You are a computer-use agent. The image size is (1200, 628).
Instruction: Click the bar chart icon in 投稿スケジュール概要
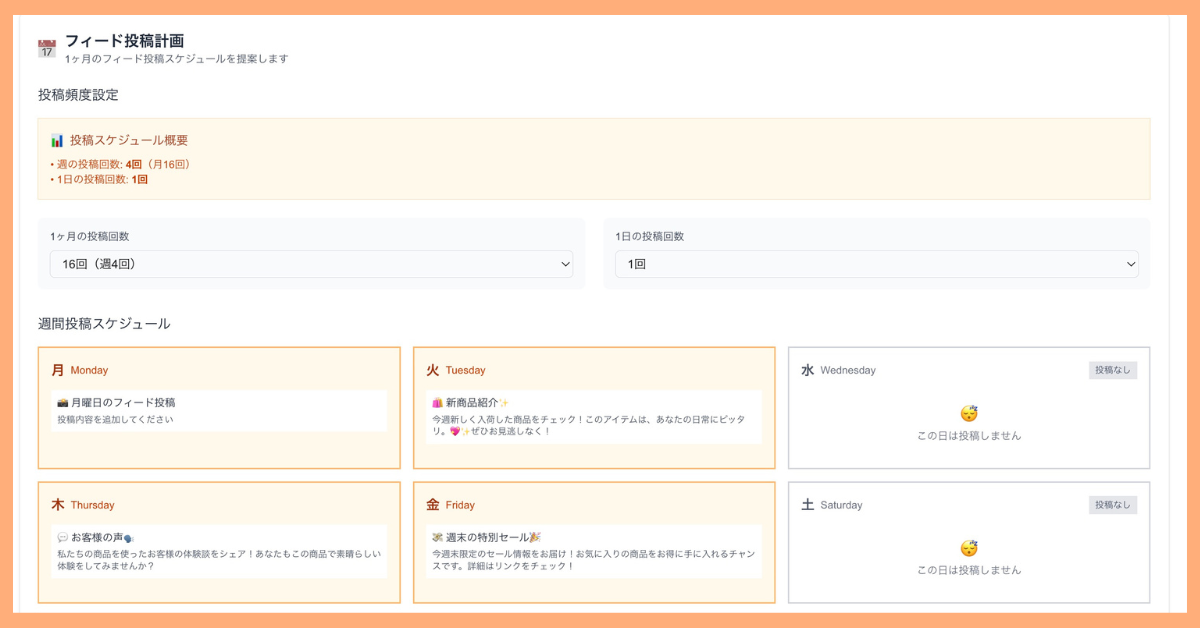click(x=56, y=140)
